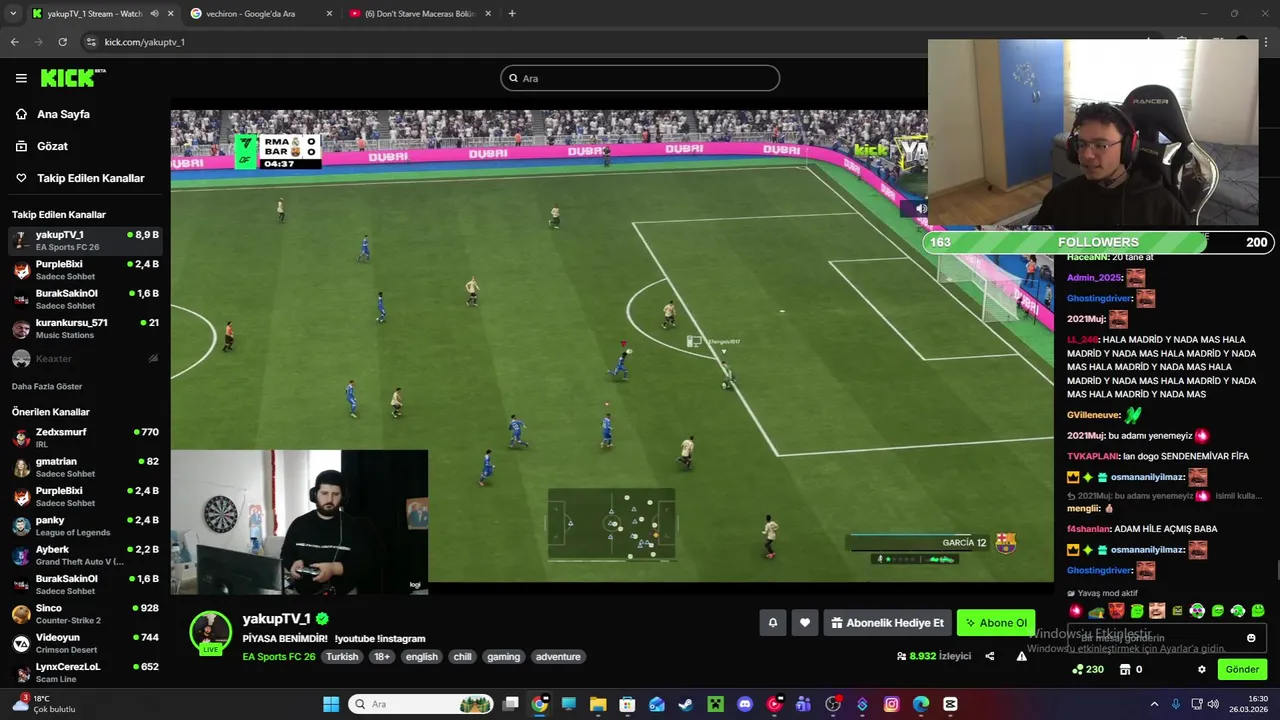1280x720 pixels.
Task: Go to Ana Sayfa
Action: tap(63, 114)
